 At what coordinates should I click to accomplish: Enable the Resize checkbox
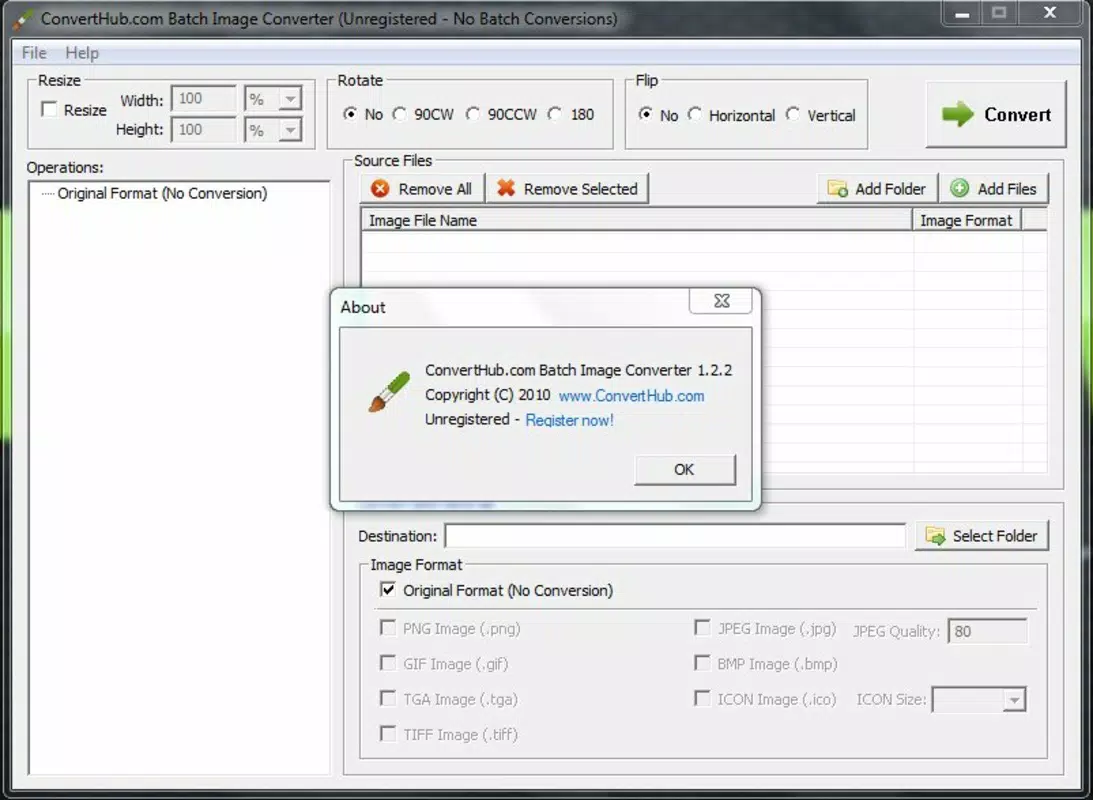pos(49,109)
